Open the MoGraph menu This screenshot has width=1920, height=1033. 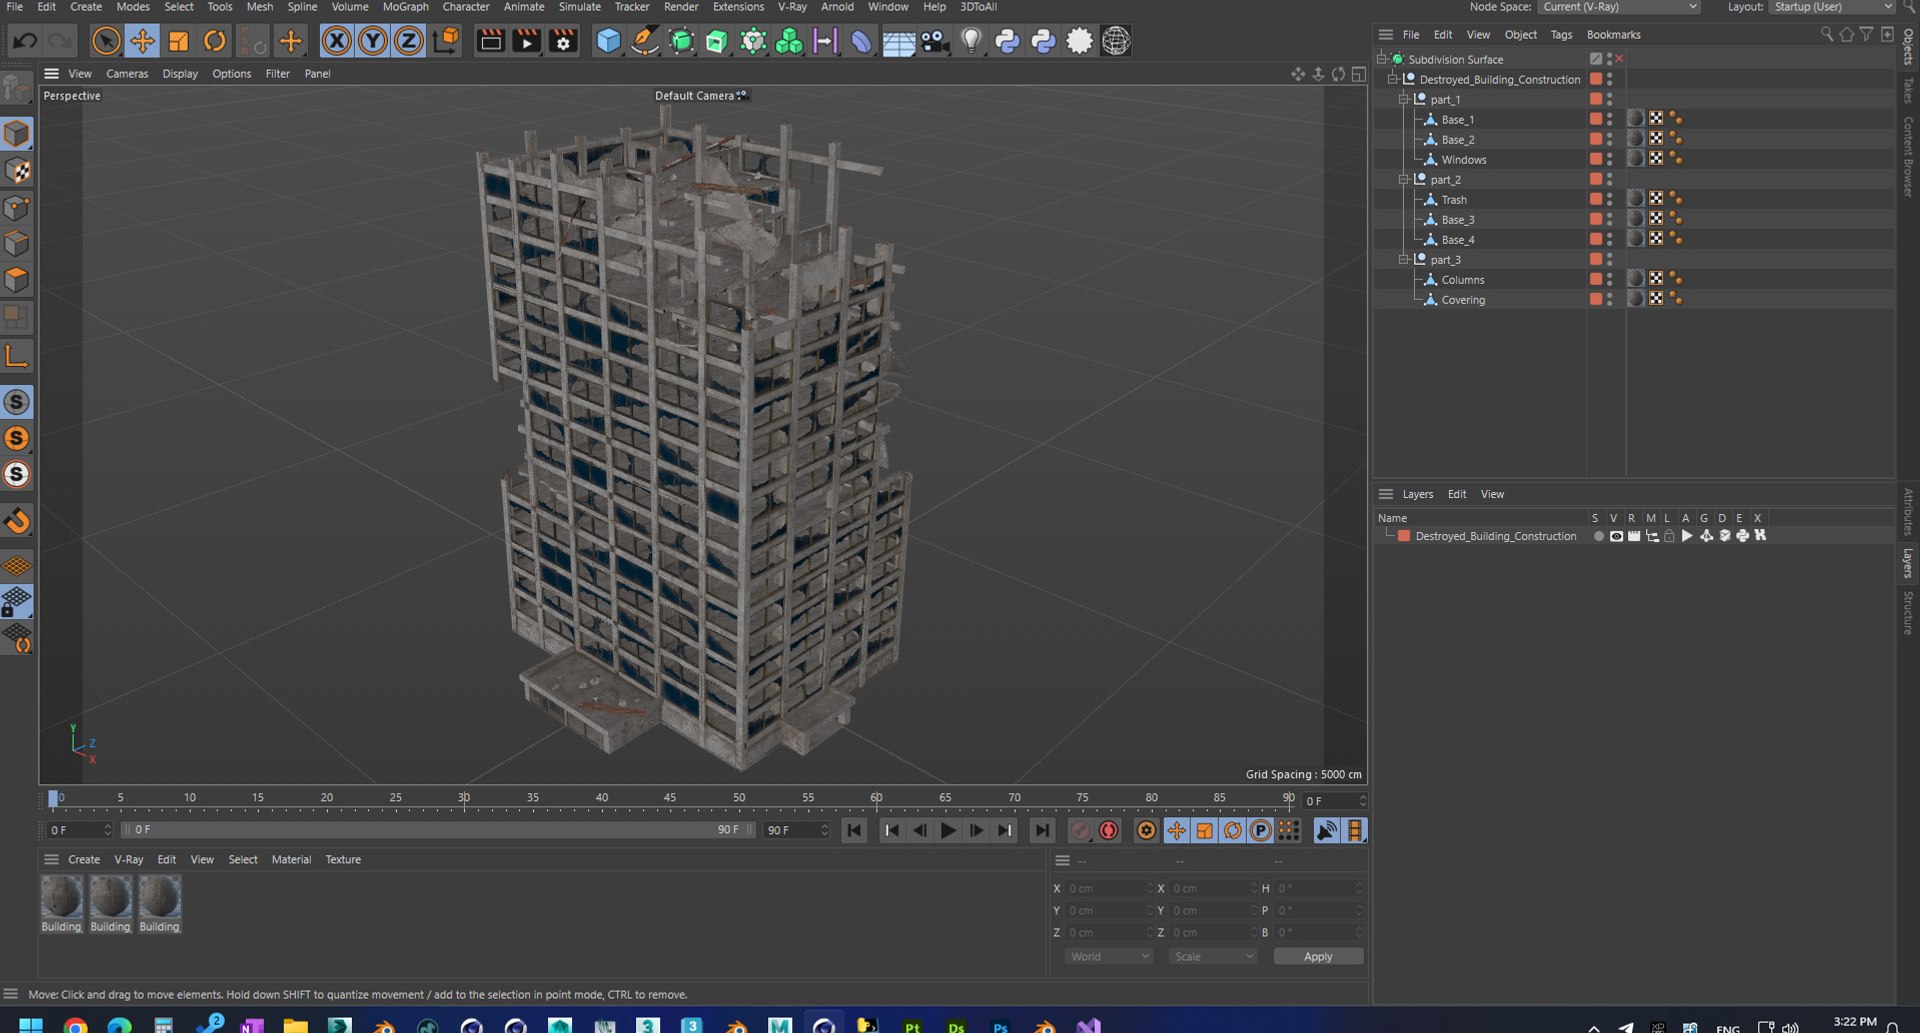[405, 7]
